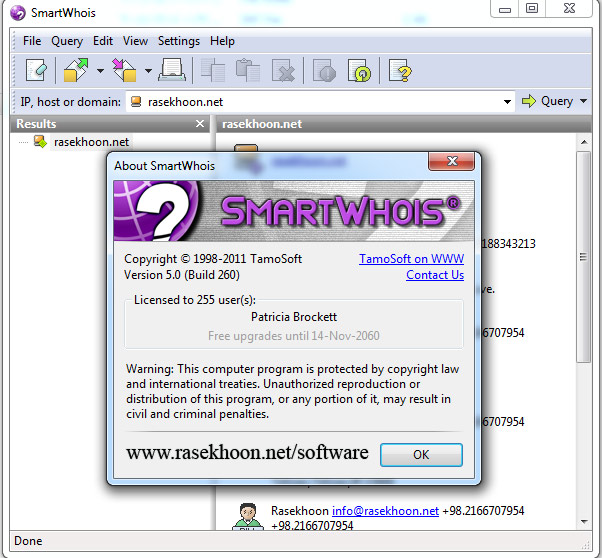This screenshot has width=602, height=558.
Task: Click the SmartWhois title bar app icon
Action: (18, 13)
